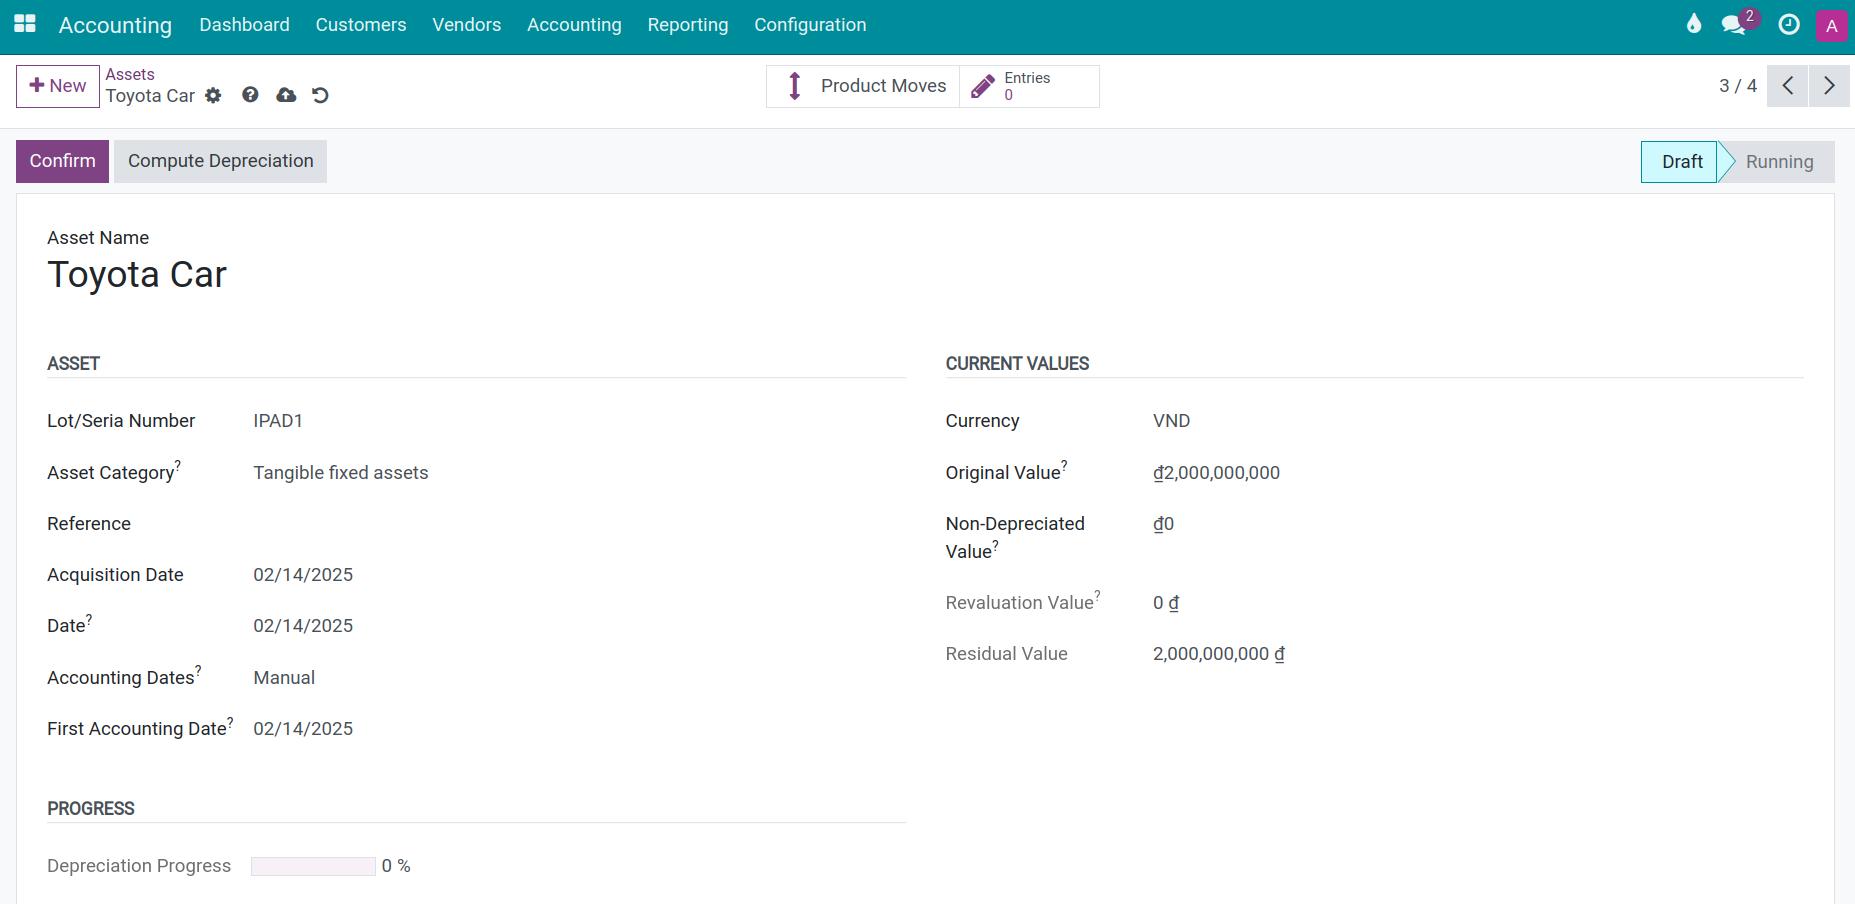Open Product Moves smart button
1855x904 pixels.
(x=863, y=86)
